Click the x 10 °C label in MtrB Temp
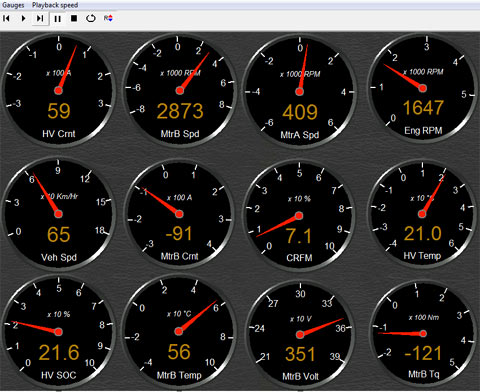The height and width of the screenshot is (392, 480). click(179, 314)
